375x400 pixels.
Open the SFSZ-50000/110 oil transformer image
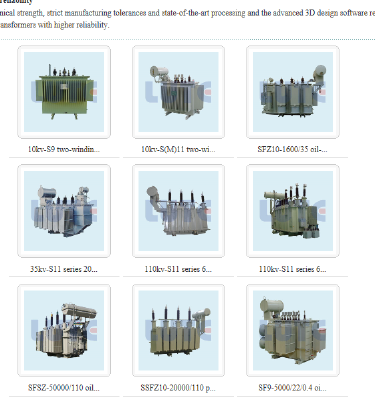(x=64, y=330)
